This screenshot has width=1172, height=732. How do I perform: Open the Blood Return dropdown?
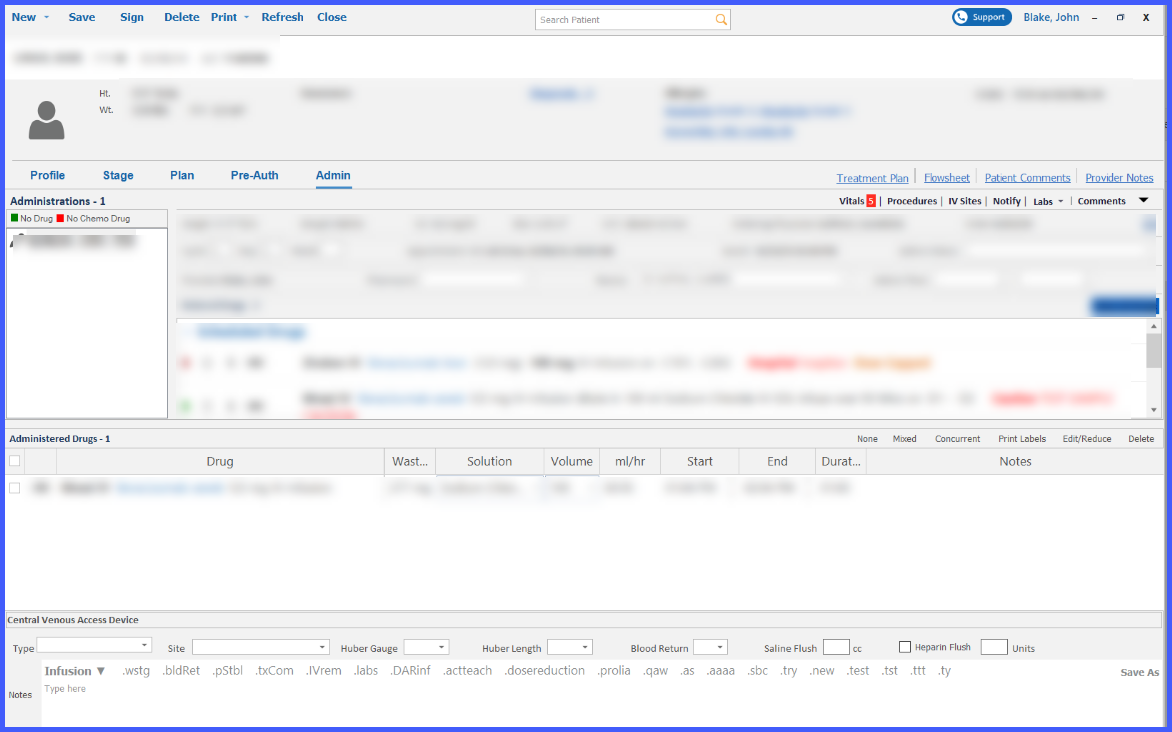pos(710,647)
